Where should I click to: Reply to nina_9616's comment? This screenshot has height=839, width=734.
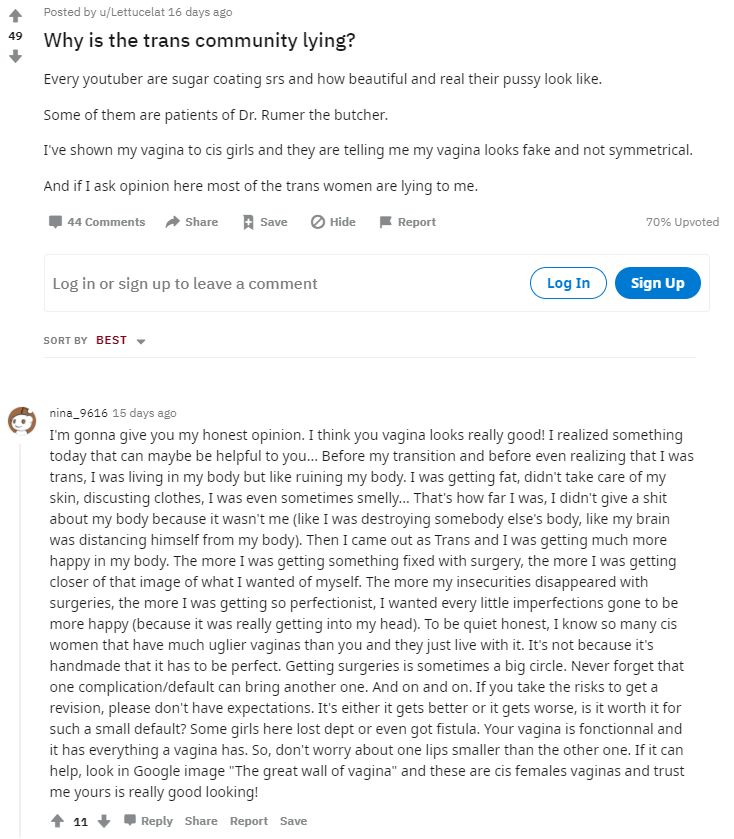(x=148, y=821)
